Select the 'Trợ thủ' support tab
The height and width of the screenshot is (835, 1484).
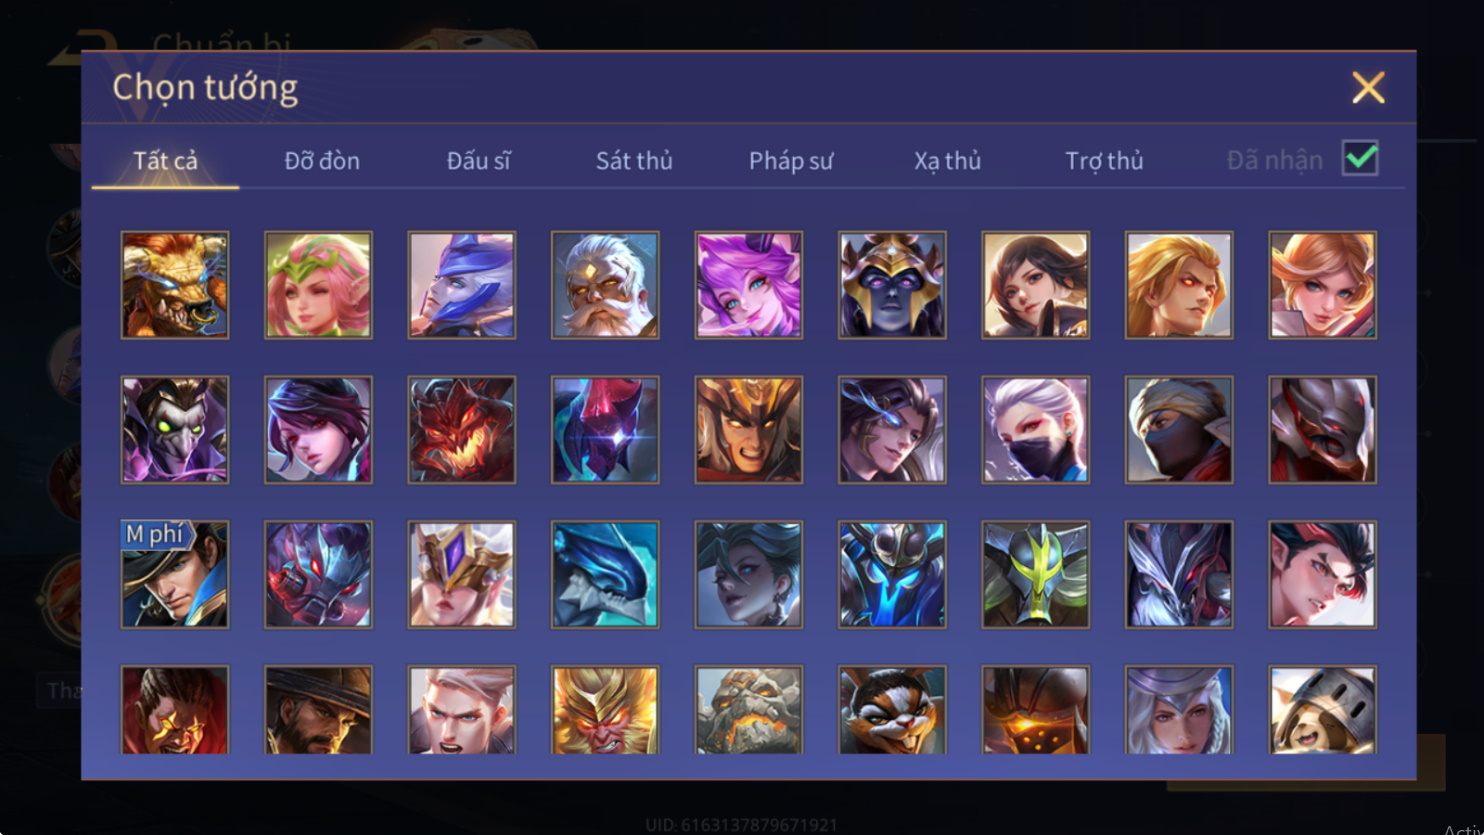point(1104,161)
